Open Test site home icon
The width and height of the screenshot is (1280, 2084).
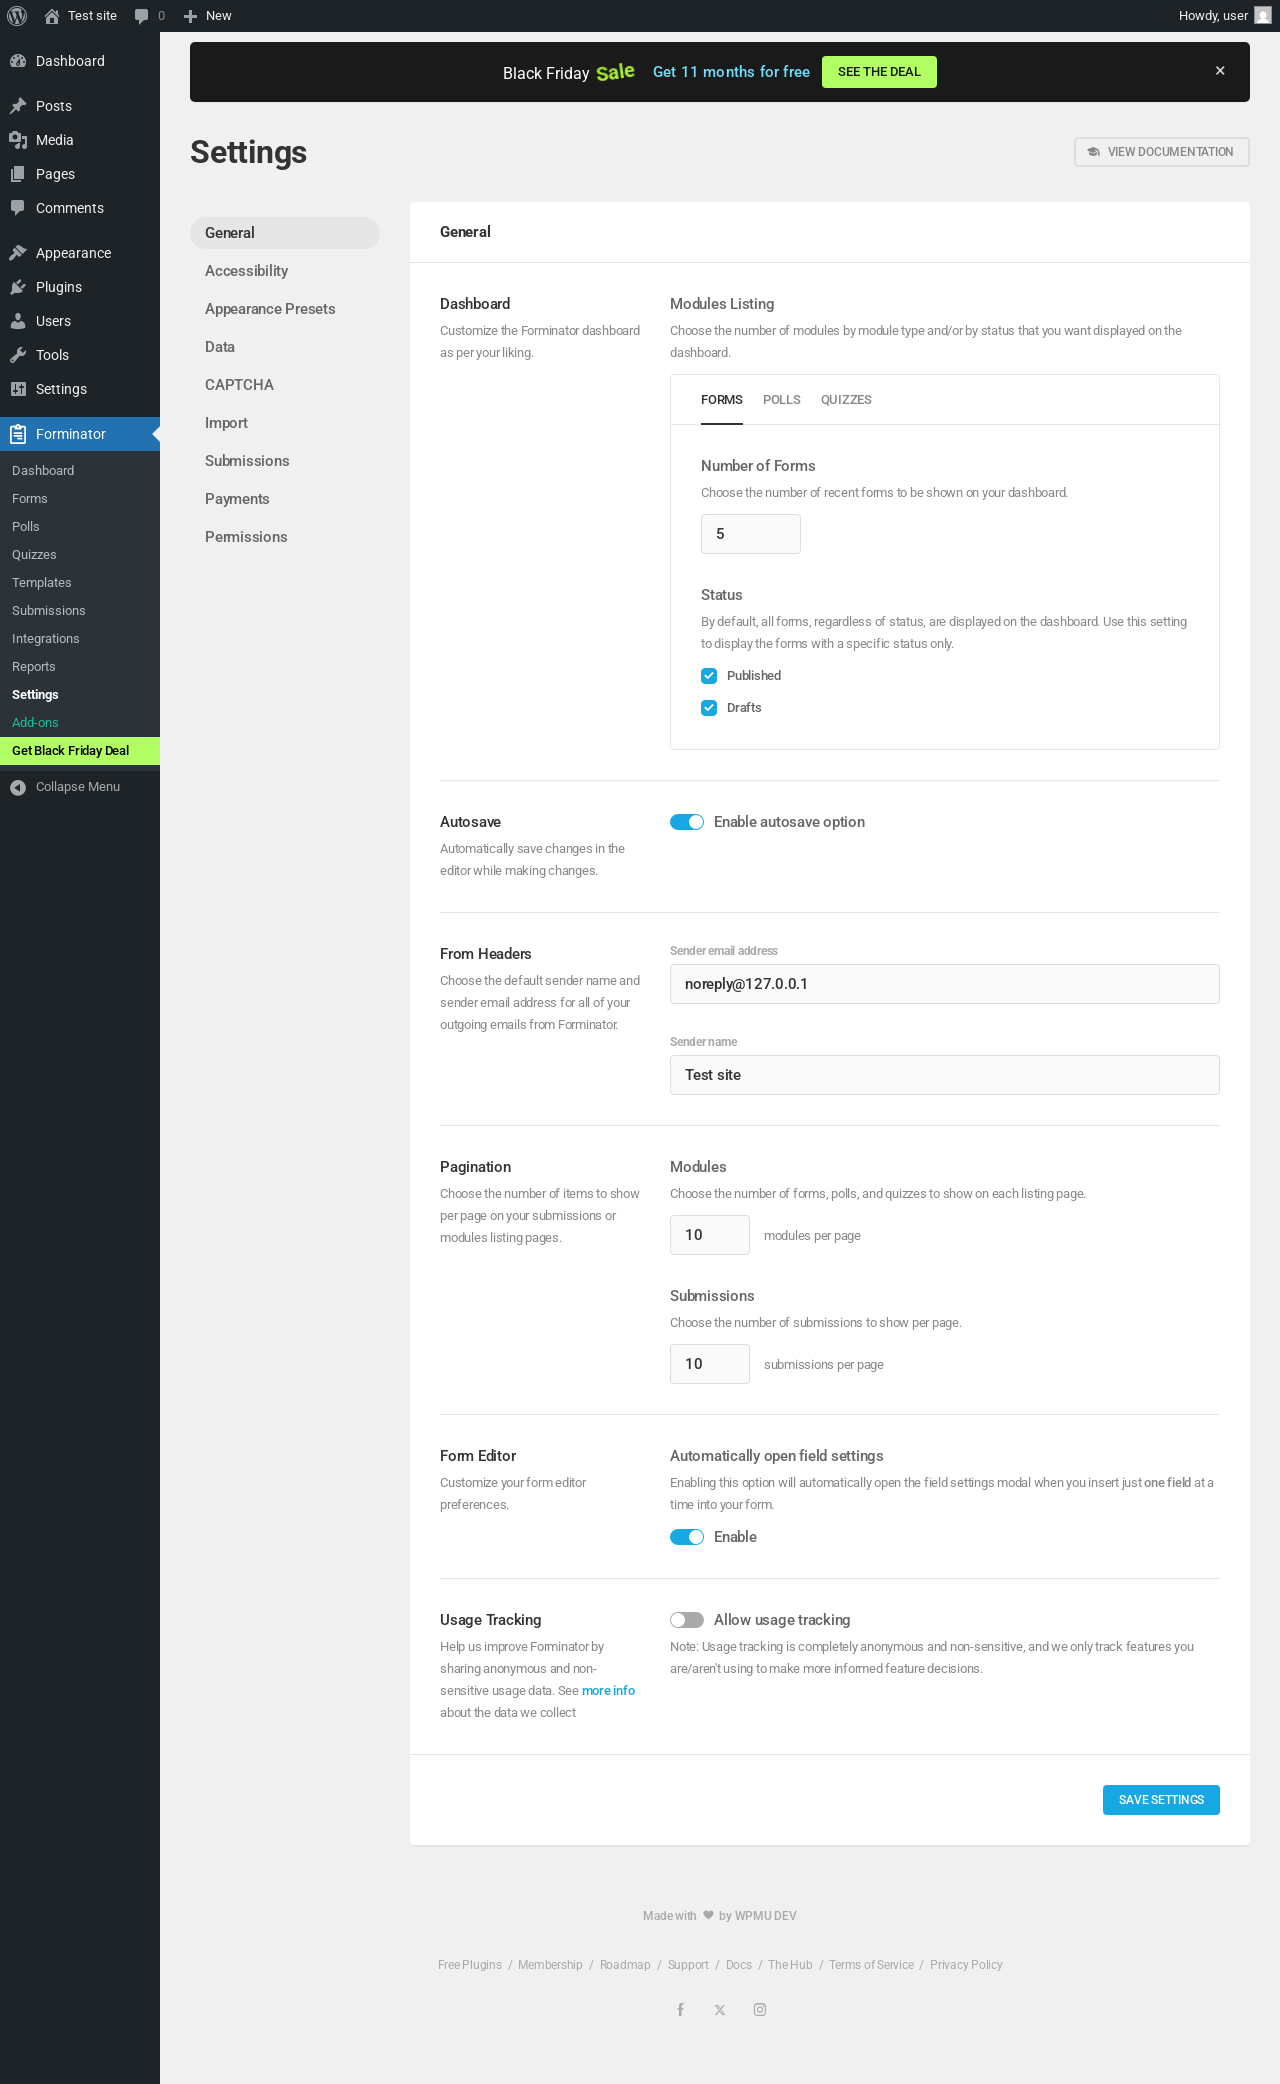52,16
